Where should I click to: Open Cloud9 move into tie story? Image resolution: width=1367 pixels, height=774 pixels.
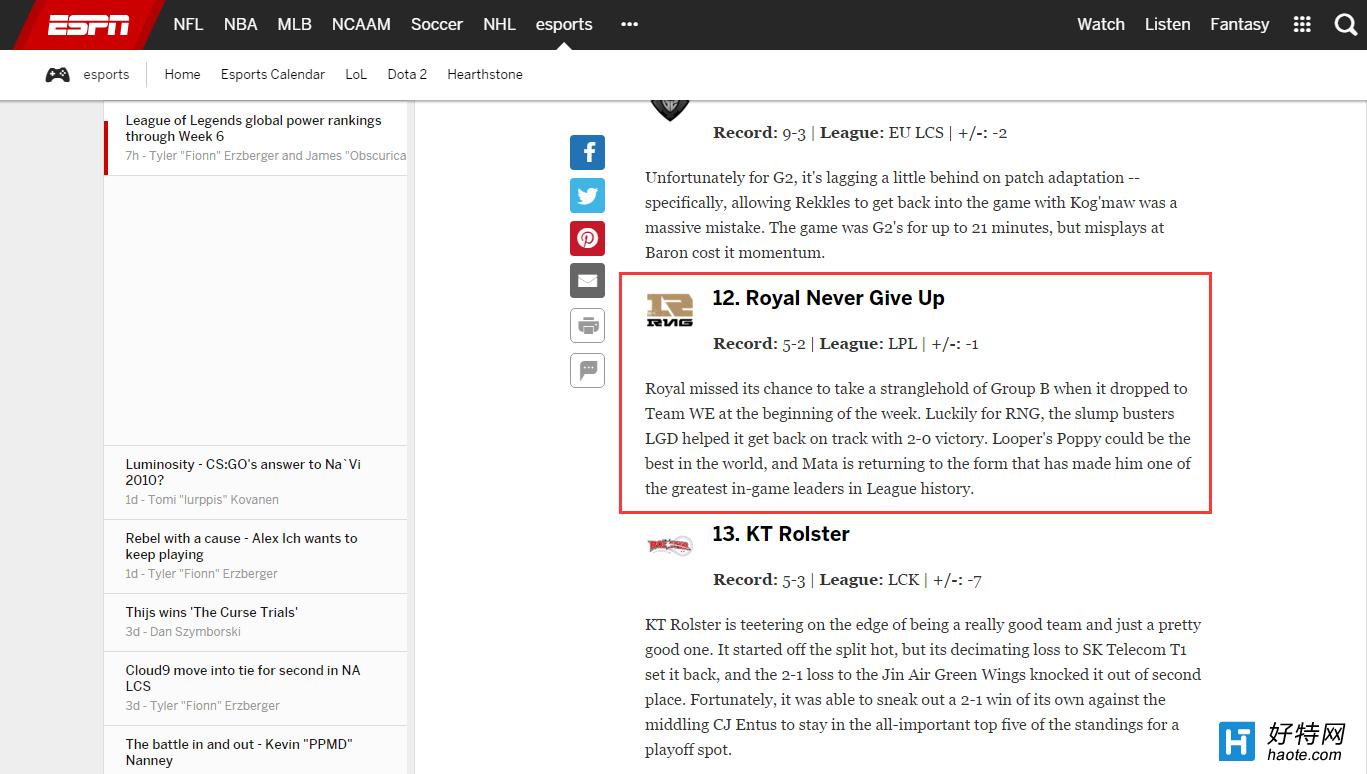tap(243, 678)
